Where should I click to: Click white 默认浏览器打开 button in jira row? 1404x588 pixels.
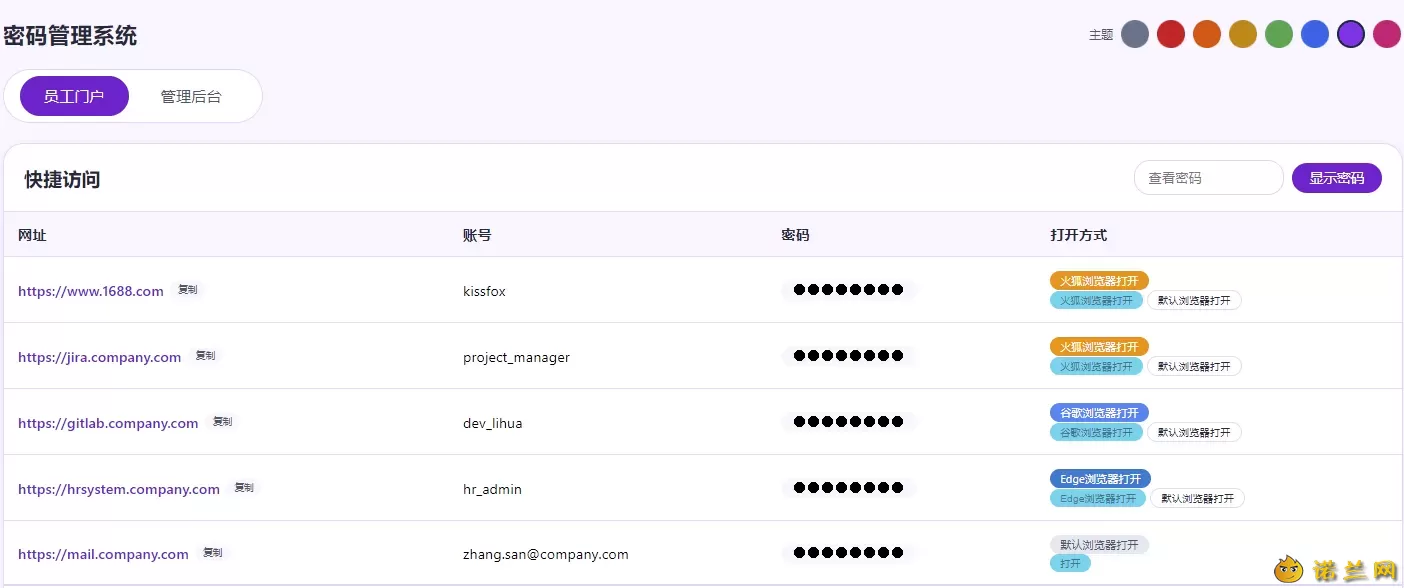(1194, 366)
